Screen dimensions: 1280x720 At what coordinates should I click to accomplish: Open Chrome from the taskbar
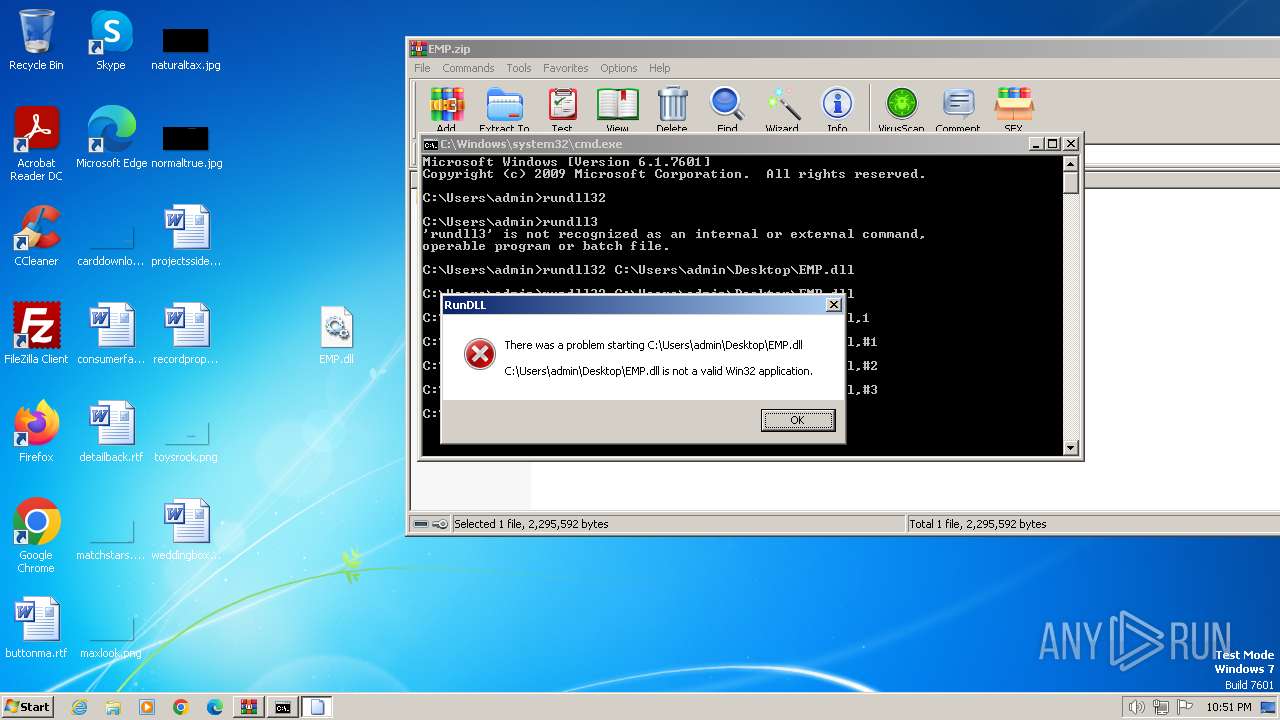[181, 707]
